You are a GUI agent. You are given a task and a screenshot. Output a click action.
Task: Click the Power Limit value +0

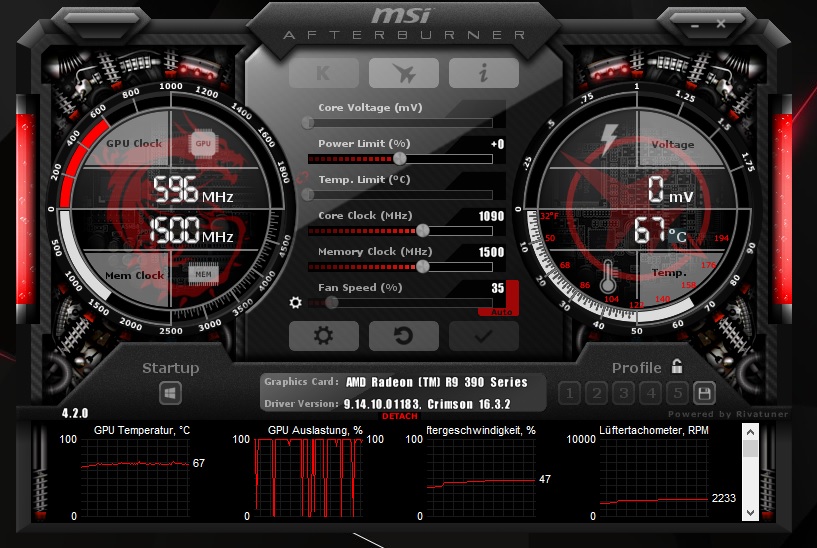coord(498,144)
